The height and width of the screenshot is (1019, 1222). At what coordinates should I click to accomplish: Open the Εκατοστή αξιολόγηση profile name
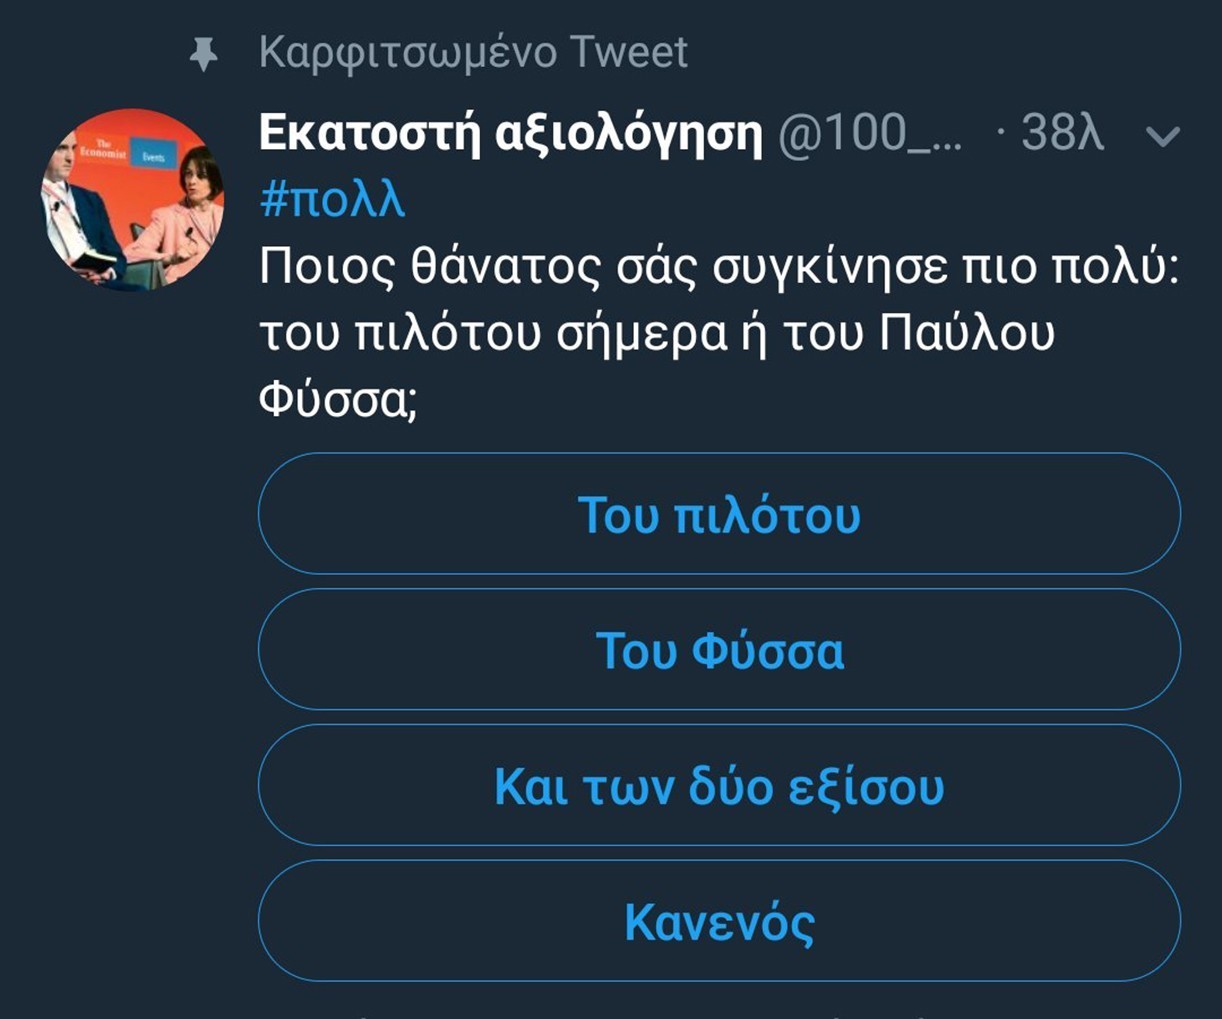tap(511, 133)
